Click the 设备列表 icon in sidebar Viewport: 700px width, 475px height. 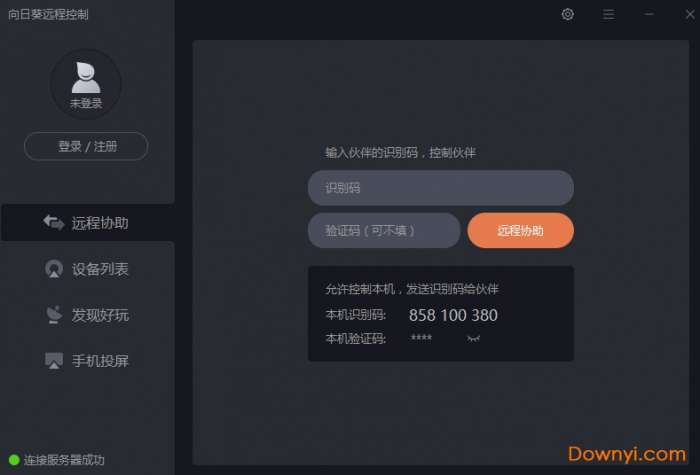[x=54, y=269]
